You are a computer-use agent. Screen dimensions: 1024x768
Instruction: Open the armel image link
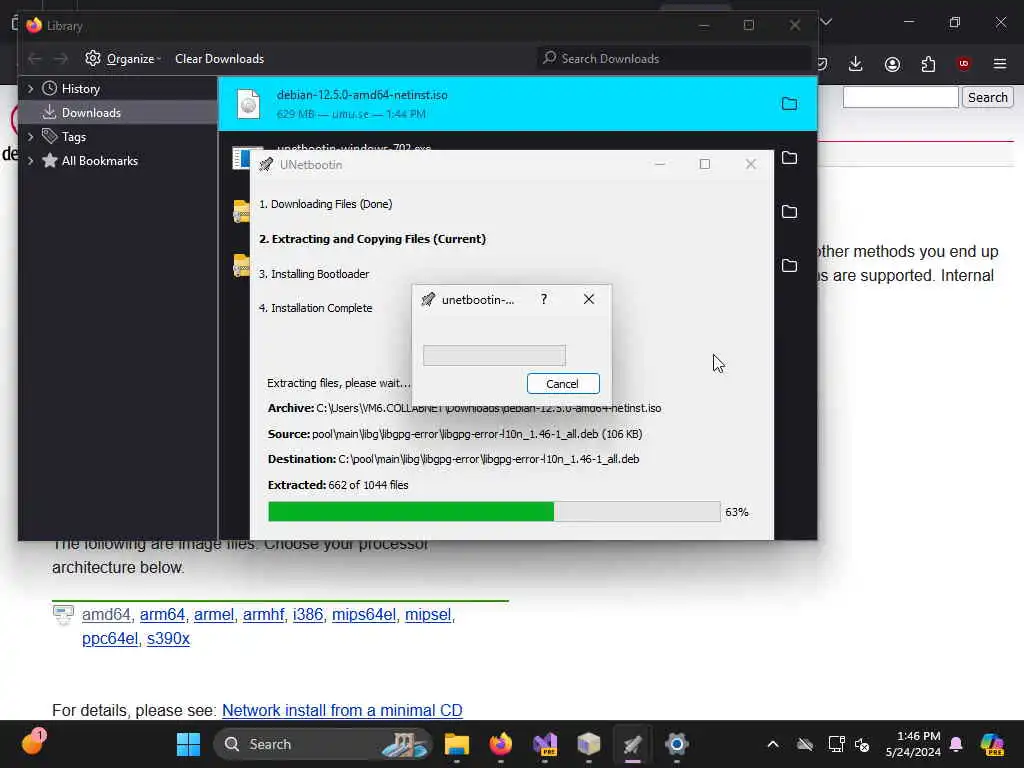214,615
